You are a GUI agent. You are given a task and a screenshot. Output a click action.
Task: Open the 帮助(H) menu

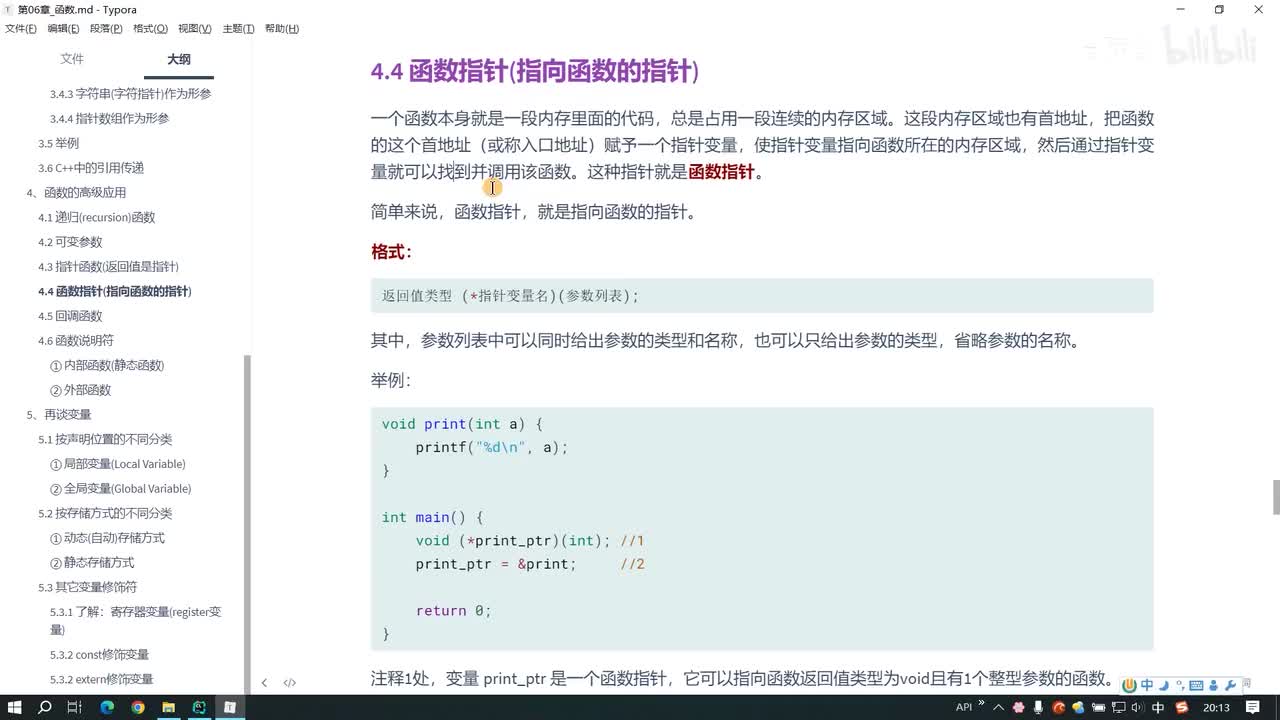tap(282, 29)
